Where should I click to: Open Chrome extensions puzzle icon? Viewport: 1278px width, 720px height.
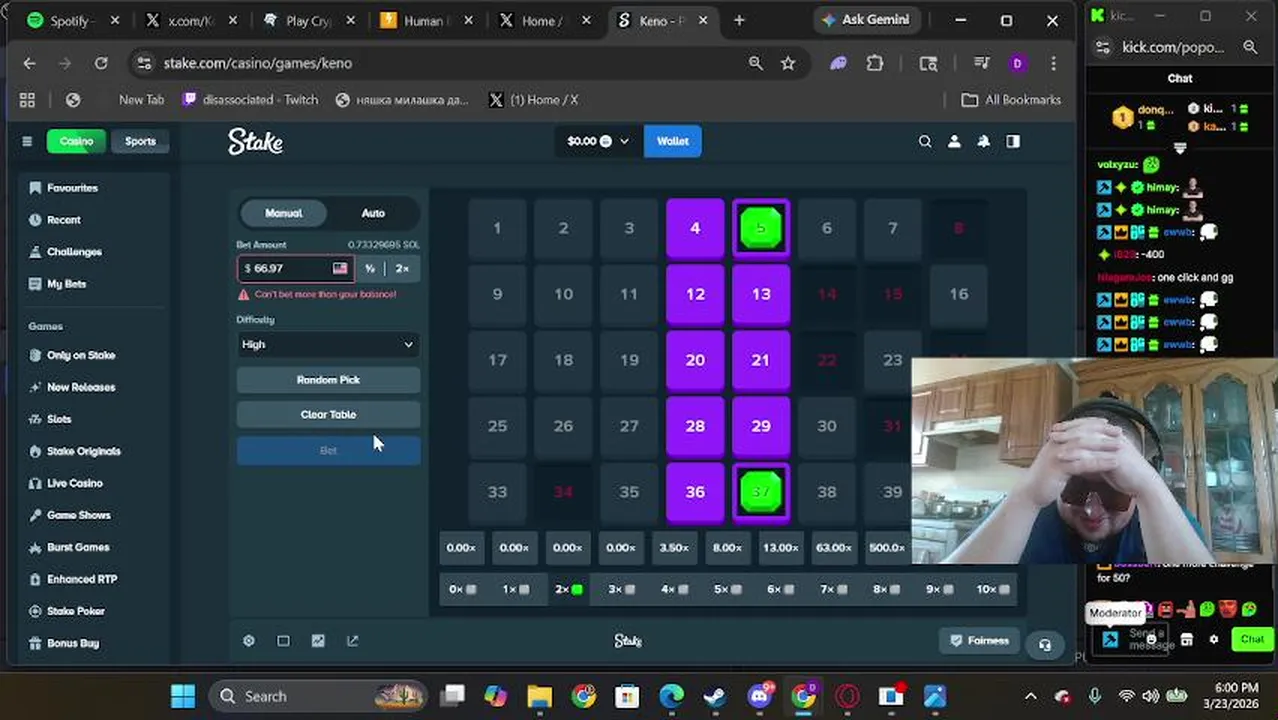pos(875,63)
